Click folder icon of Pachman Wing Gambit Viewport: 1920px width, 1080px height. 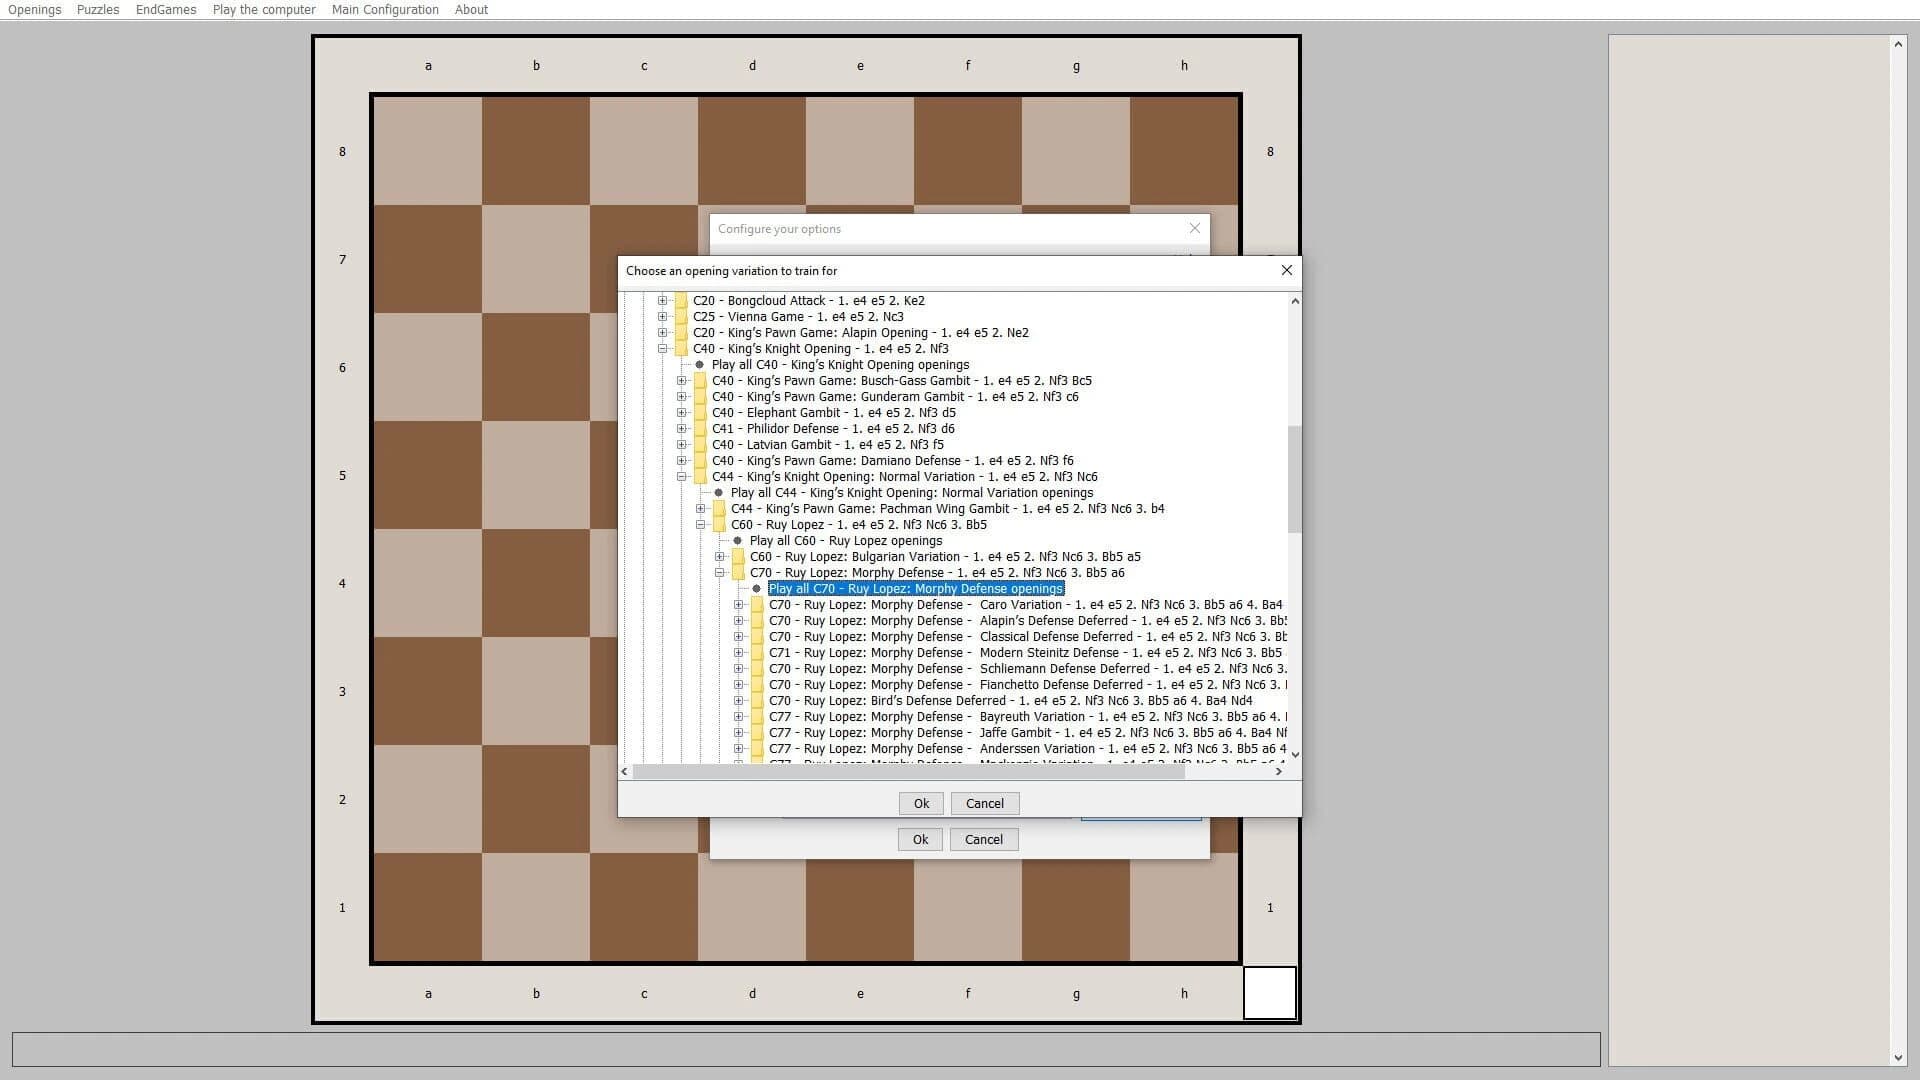click(719, 508)
